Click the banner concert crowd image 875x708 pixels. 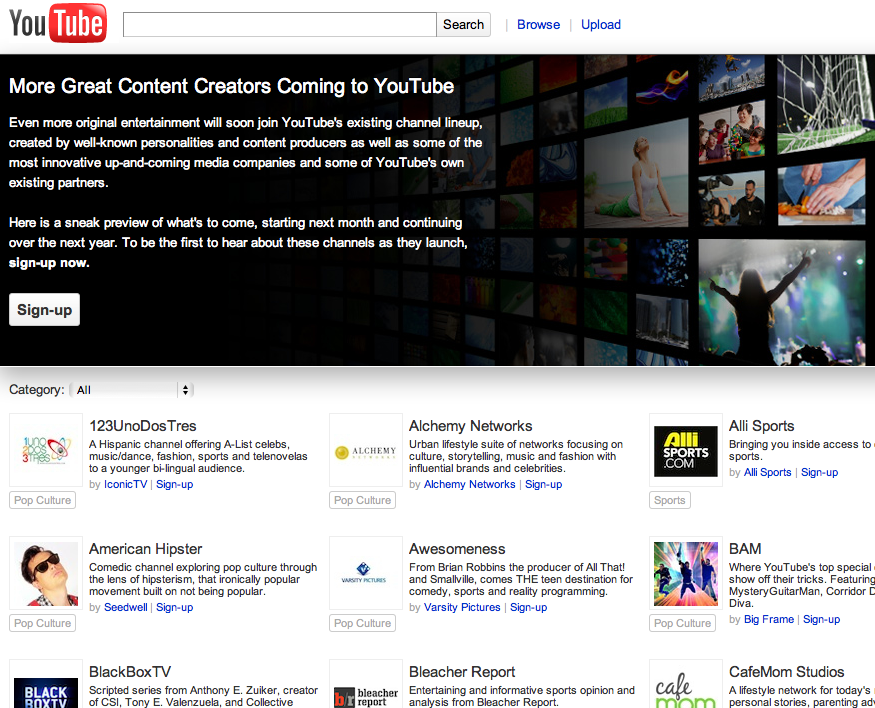click(x=781, y=302)
